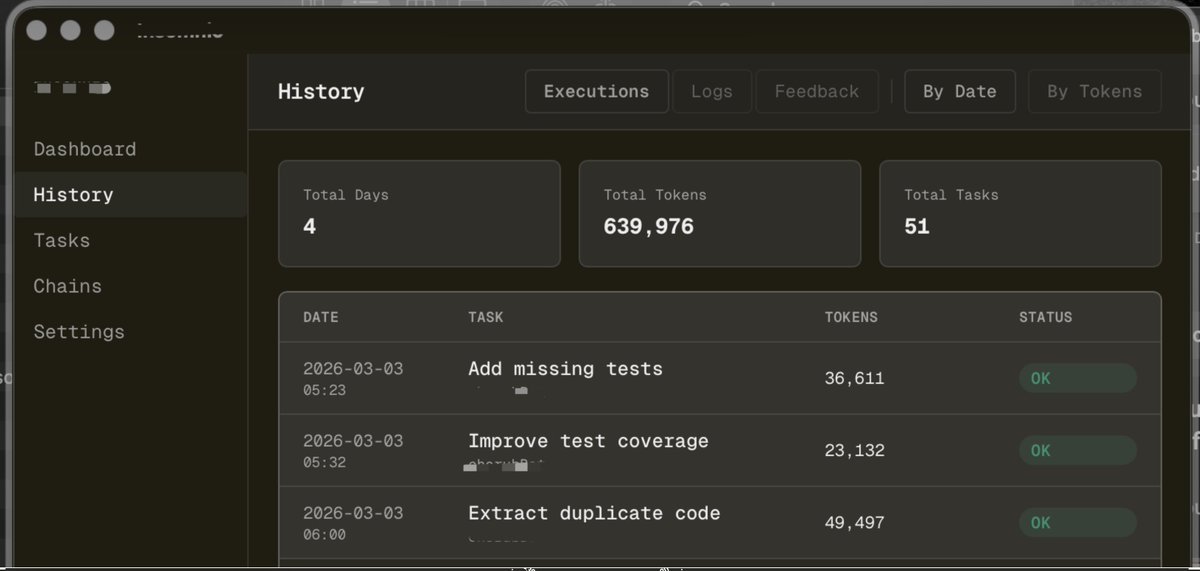Click the STATUS column header
This screenshot has width=1200, height=571.
1045,317
